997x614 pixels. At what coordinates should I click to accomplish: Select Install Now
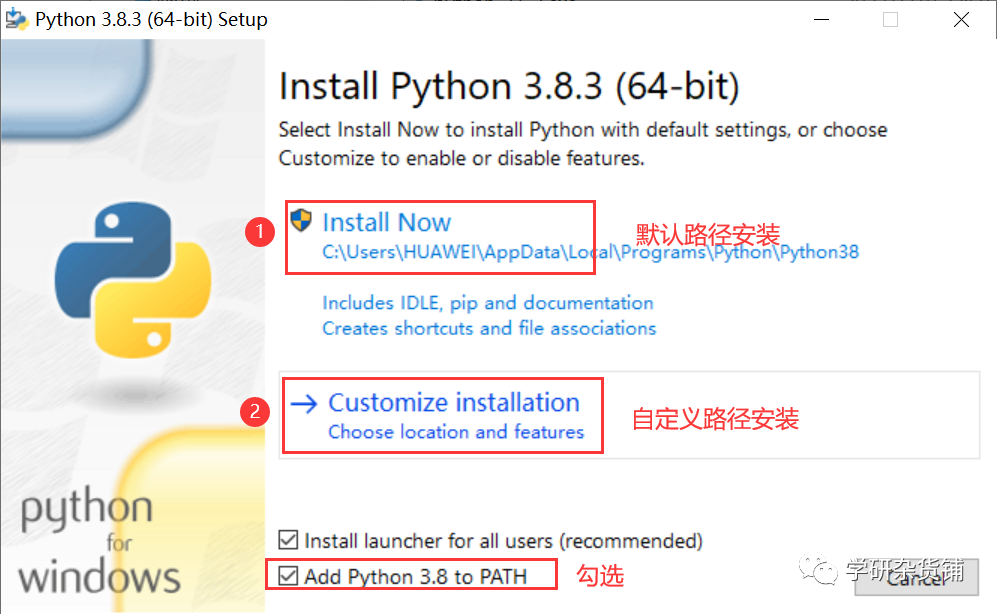tap(387, 222)
